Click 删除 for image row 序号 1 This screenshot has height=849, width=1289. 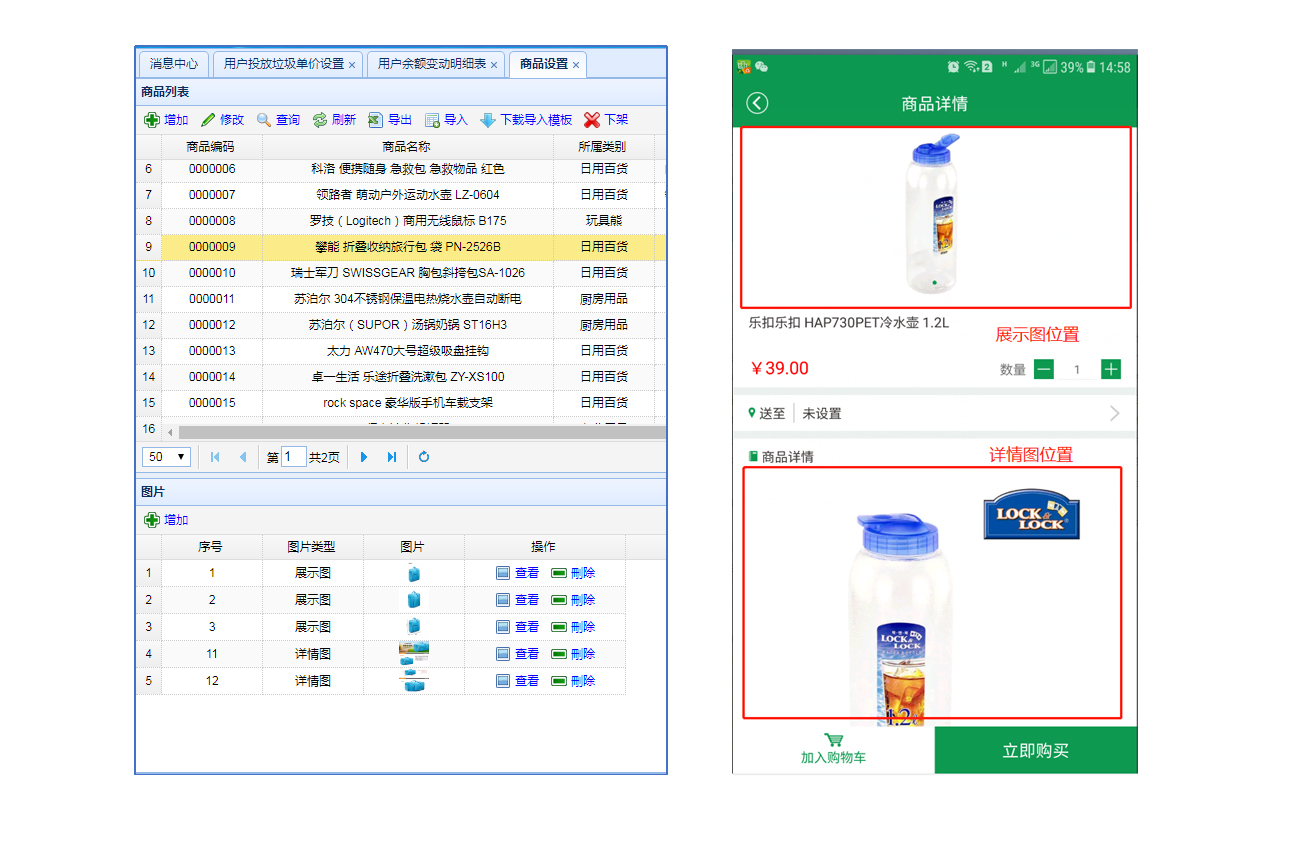pos(574,573)
